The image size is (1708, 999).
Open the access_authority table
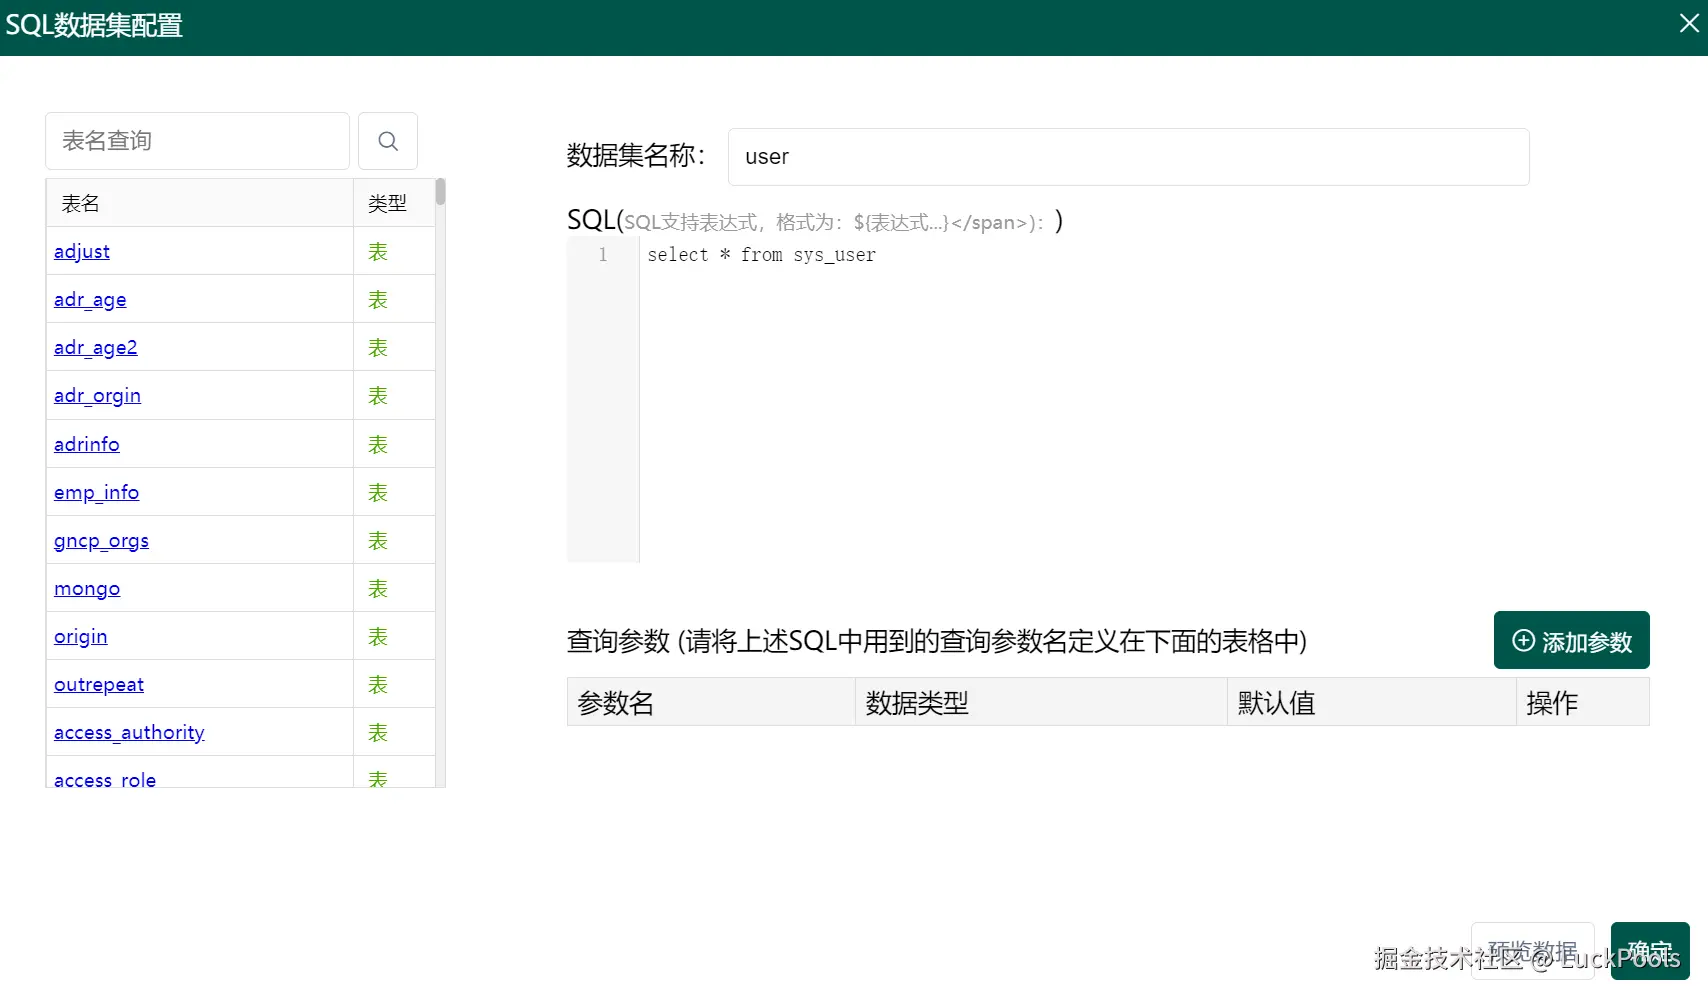(128, 732)
